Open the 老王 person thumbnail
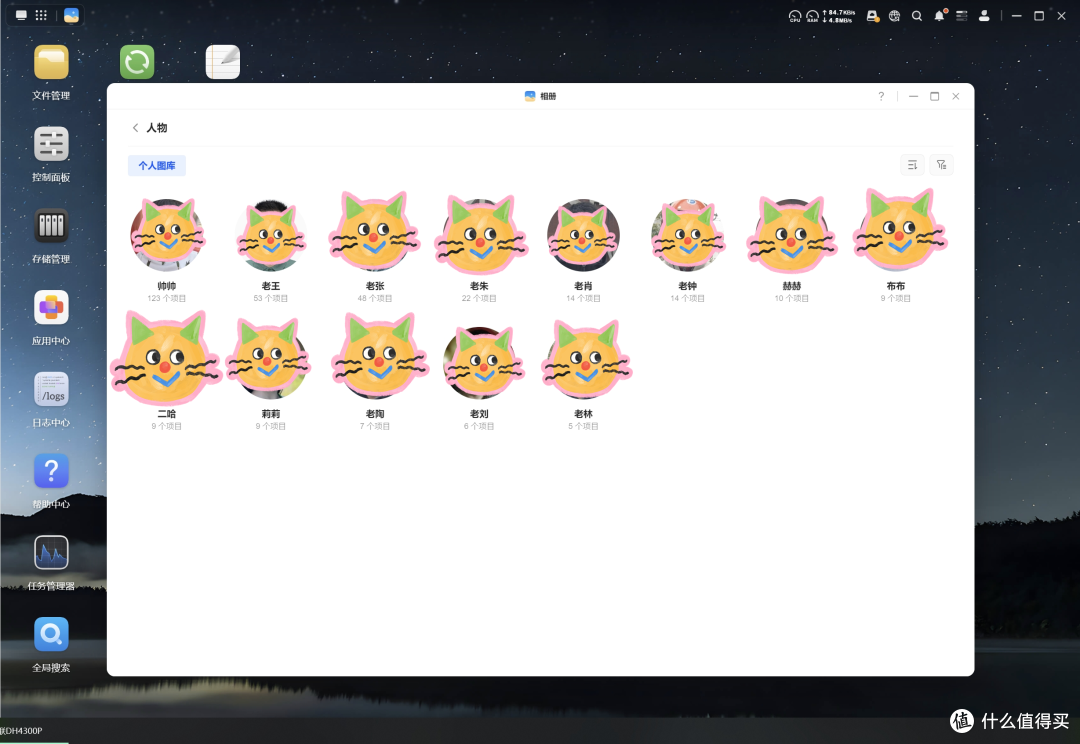 pos(271,234)
